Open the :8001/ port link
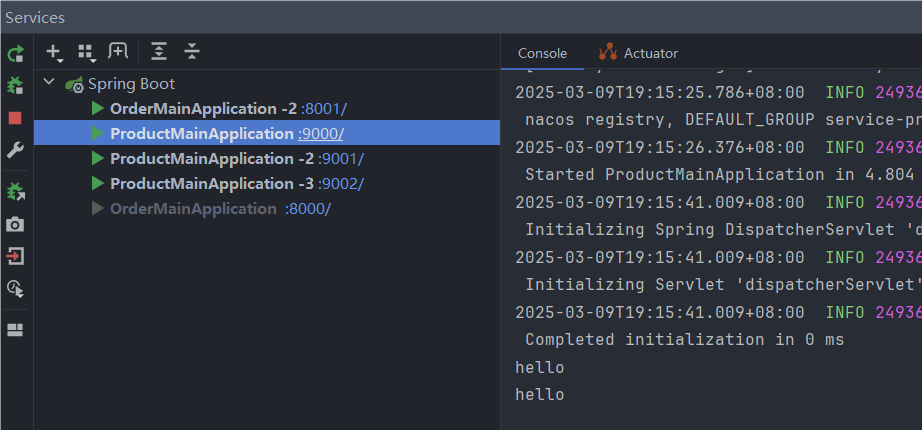The width and height of the screenshot is (922, 431). click(x=324, y=109)
